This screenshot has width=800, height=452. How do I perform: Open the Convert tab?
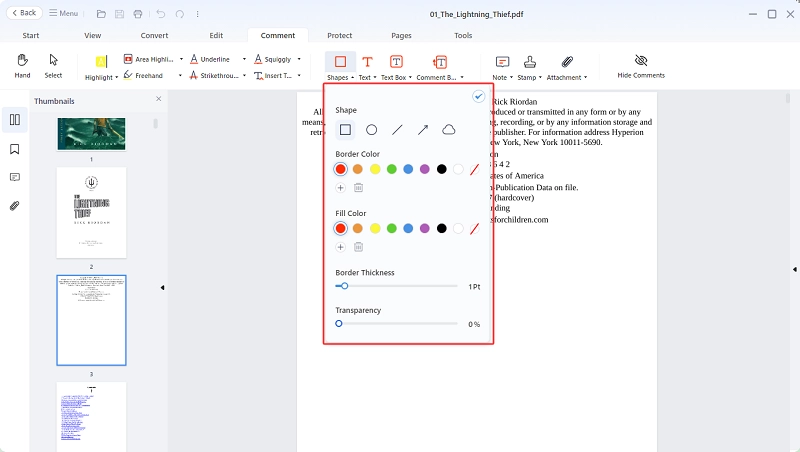click(154, 35)
